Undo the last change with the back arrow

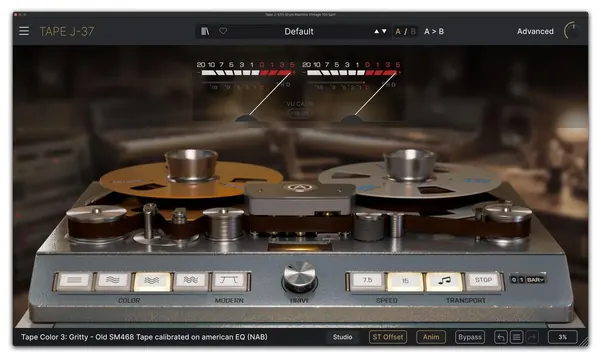(501, 337)
